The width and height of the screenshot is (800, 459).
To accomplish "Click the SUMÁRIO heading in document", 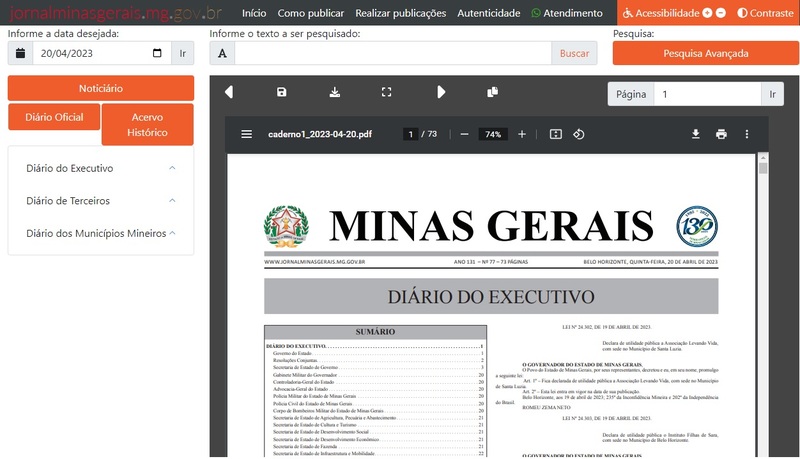I will 376,332.
